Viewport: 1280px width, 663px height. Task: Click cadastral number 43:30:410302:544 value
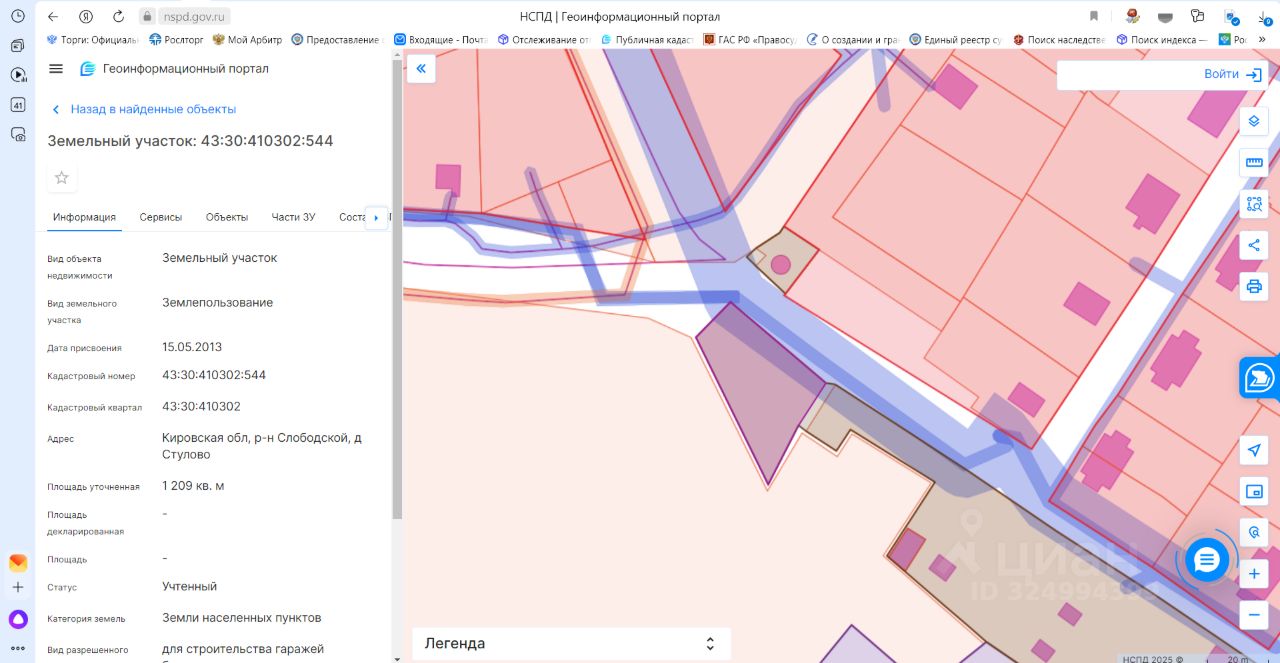214,375
